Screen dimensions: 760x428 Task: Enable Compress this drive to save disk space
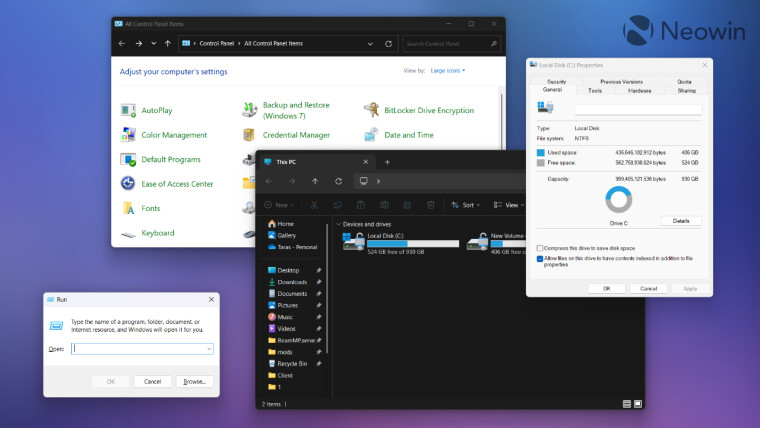coord(541,248)
